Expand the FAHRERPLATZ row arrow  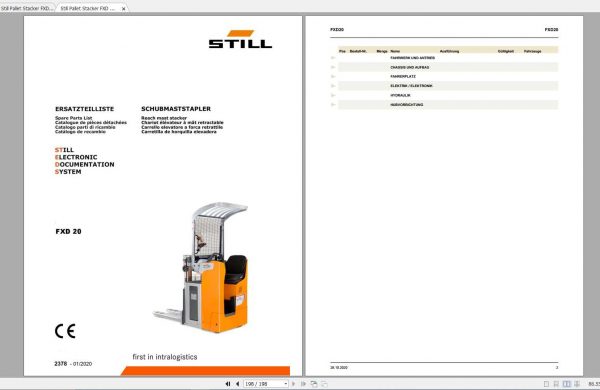point(333,77)
